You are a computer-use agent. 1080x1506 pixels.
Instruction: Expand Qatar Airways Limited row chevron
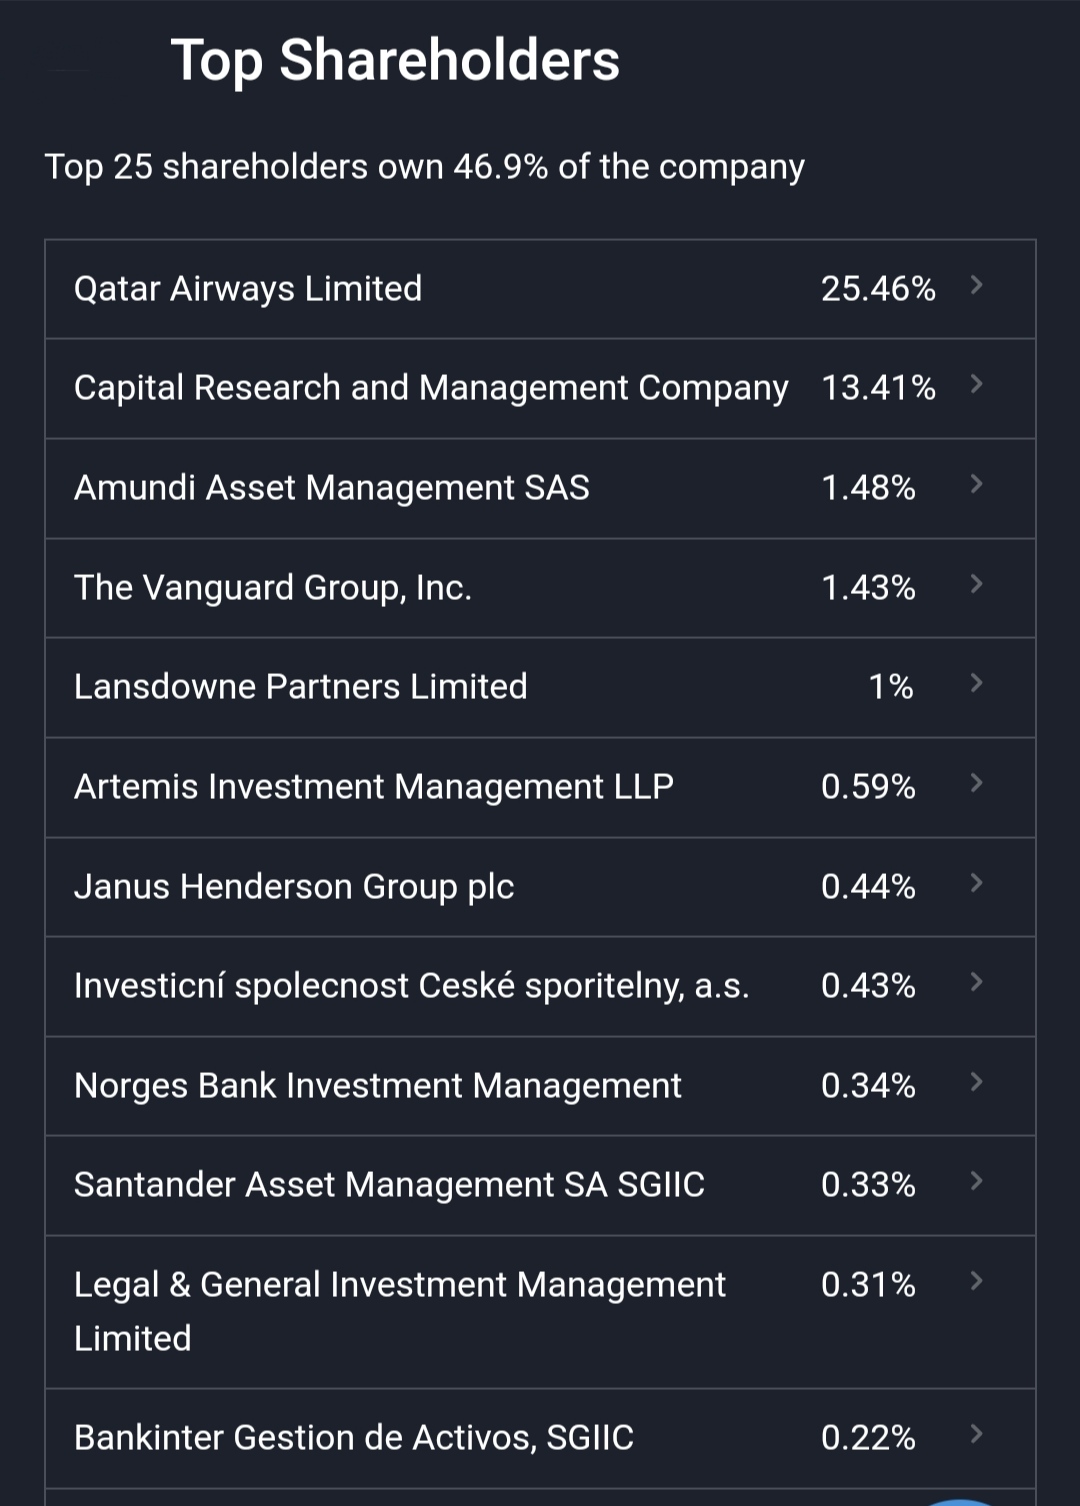977,286
